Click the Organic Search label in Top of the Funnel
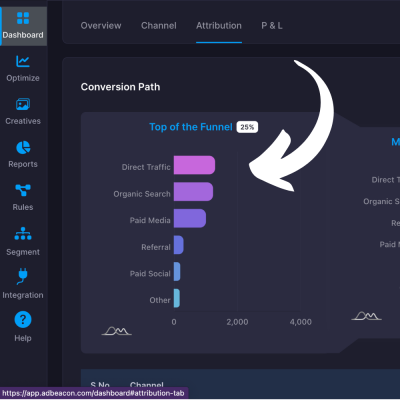The height and width of the screenshot is (400, 400). 142,194
